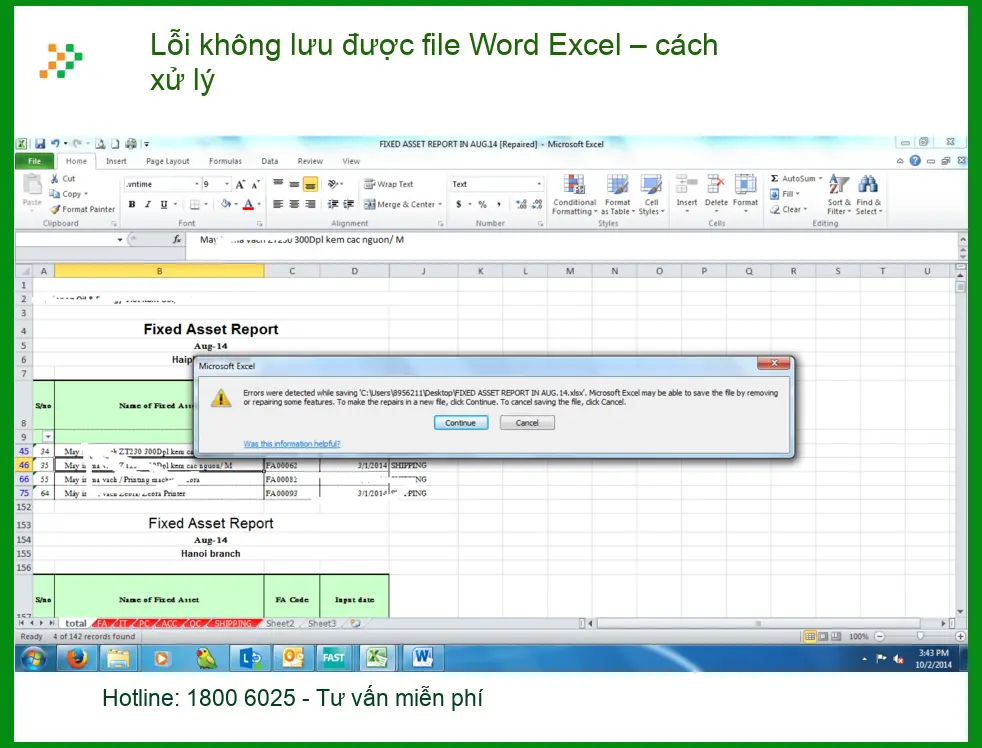The image size is (982, 748).
Task: Click the Windows Start button
Action: [x=33, y=658]
